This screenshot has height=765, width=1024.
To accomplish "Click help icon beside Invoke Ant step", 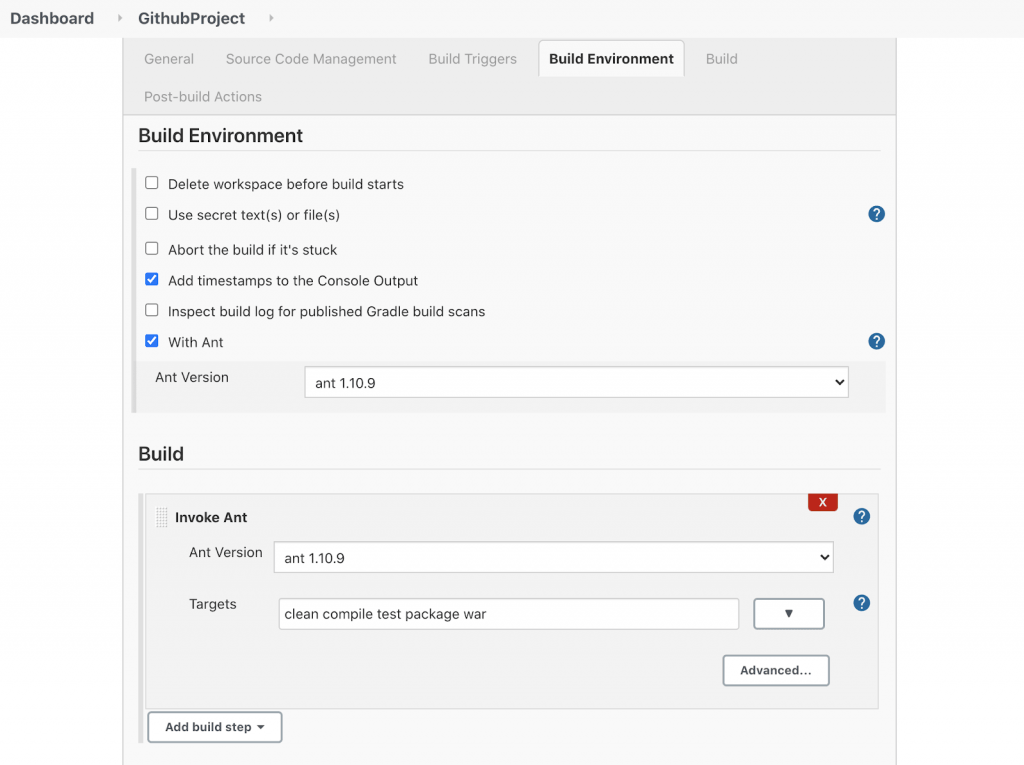I will coord(861,517).
